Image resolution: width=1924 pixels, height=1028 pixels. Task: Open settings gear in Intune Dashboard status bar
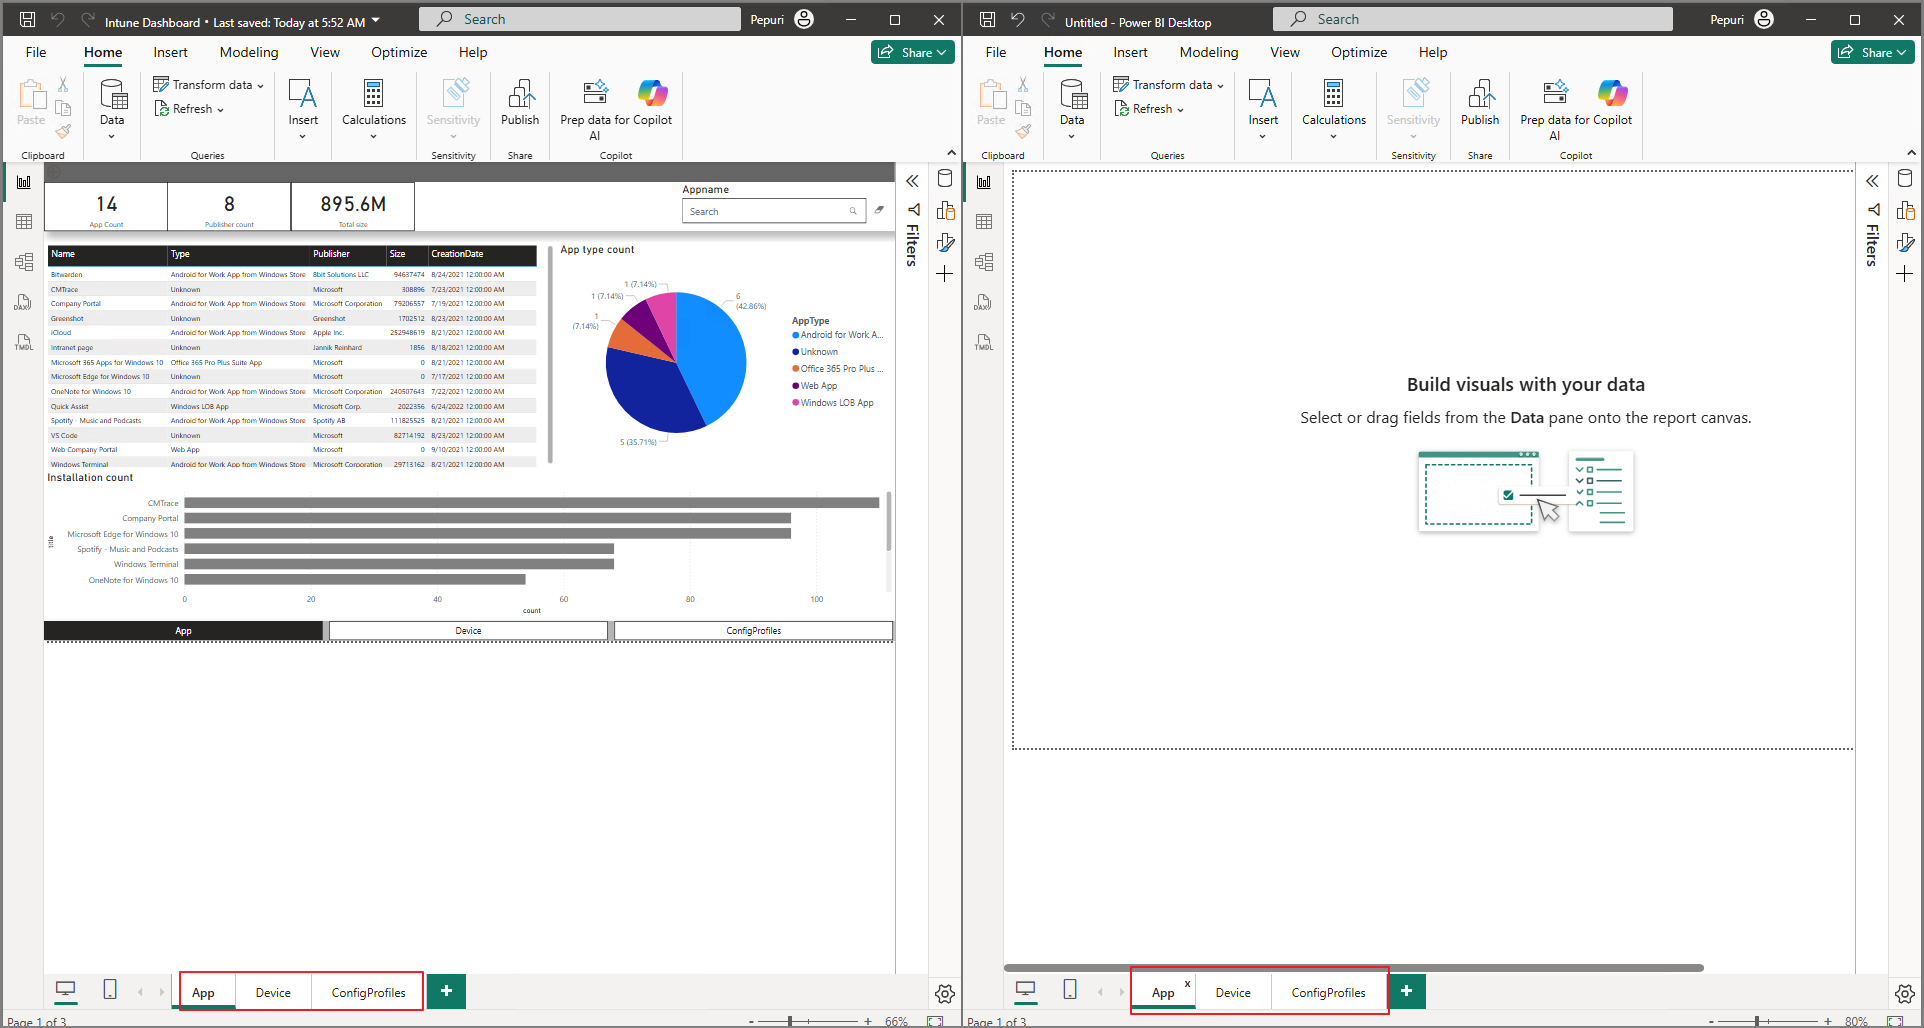(x=945, y=994)
